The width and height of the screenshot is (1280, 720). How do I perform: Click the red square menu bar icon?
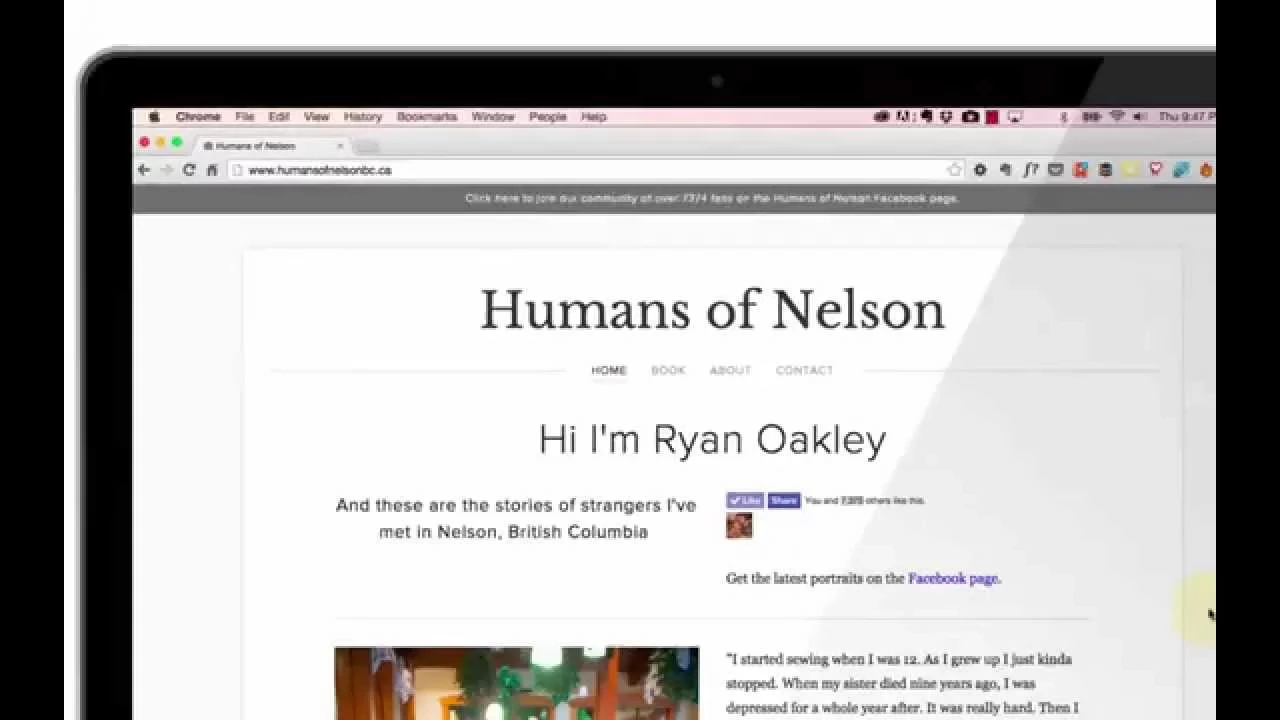(992, 117)
